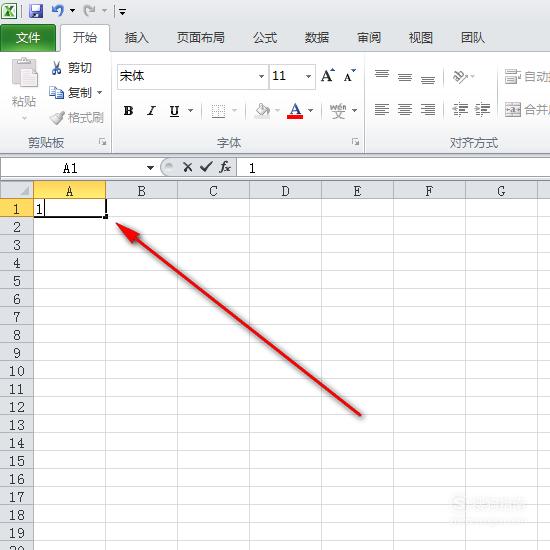Click the Redo arrow icon

(90, 11)
